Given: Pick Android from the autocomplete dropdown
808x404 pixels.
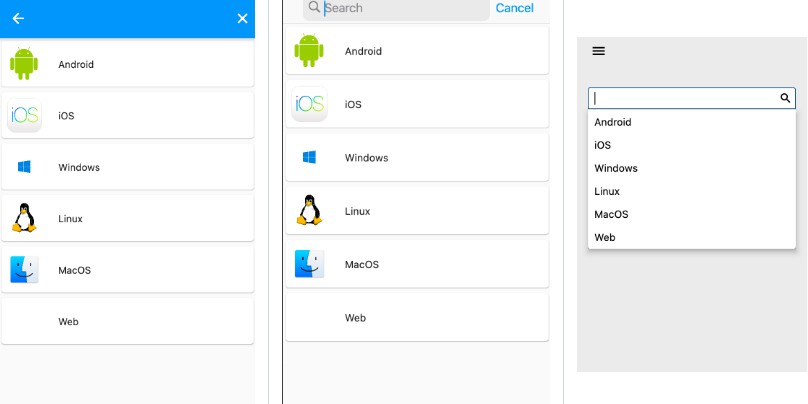Looking at the screenshot, I should point(692,122).
